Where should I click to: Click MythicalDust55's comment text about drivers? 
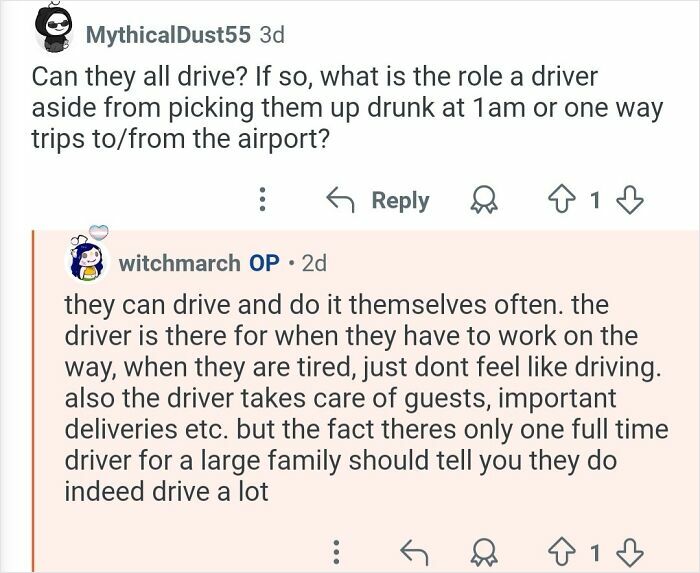click(x=340, y=105)
